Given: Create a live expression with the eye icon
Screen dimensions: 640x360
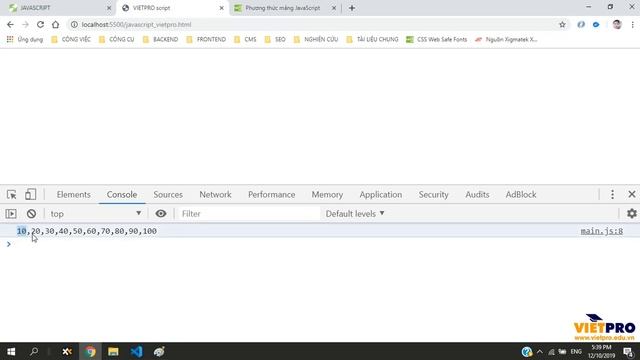Looking at the screenshot, I should pos(161,213).
